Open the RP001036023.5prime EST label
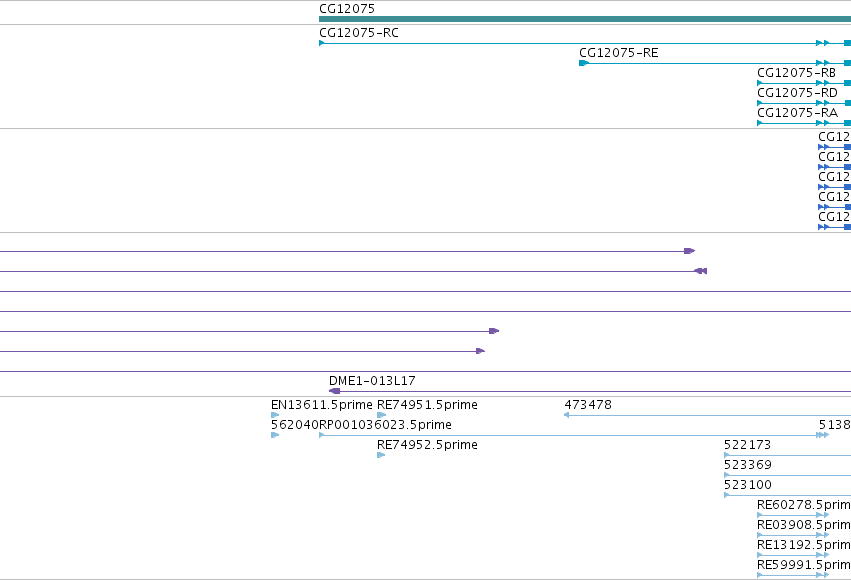Image resolution: width=851 pixels, height=580 pixels. click(x=385, y=425)
